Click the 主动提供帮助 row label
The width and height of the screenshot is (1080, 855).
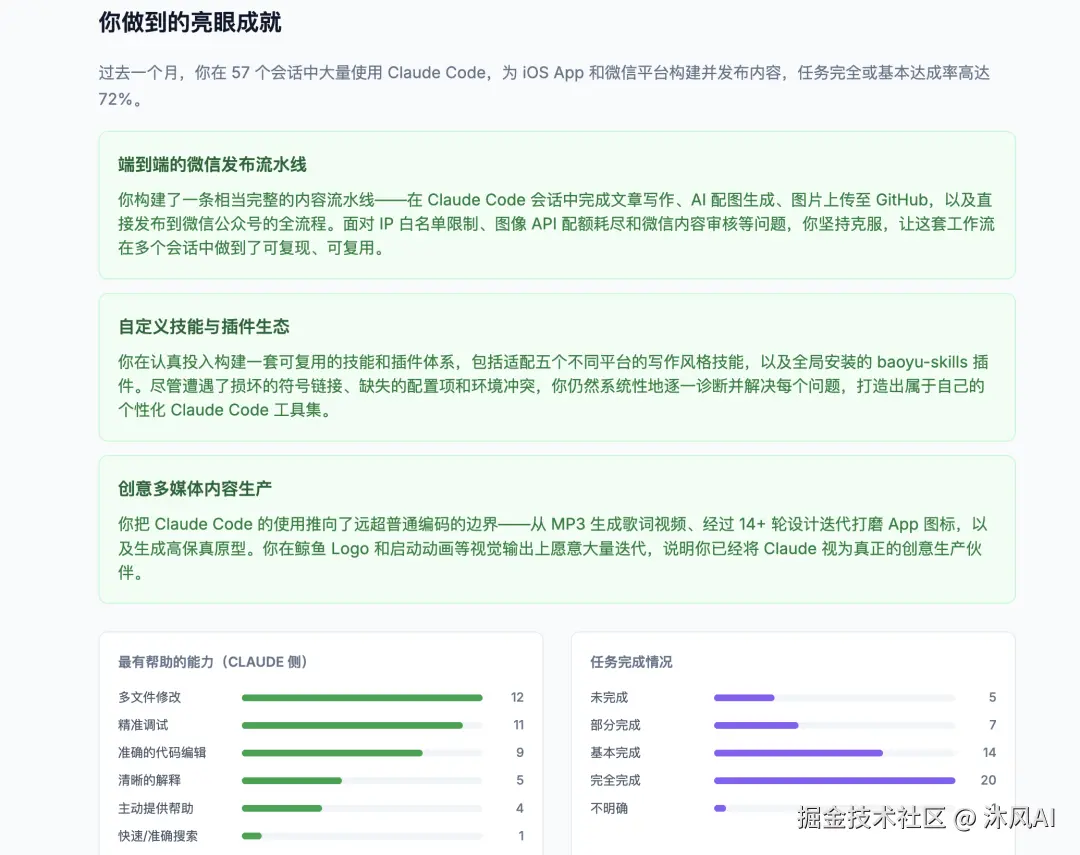coord(156,808)
